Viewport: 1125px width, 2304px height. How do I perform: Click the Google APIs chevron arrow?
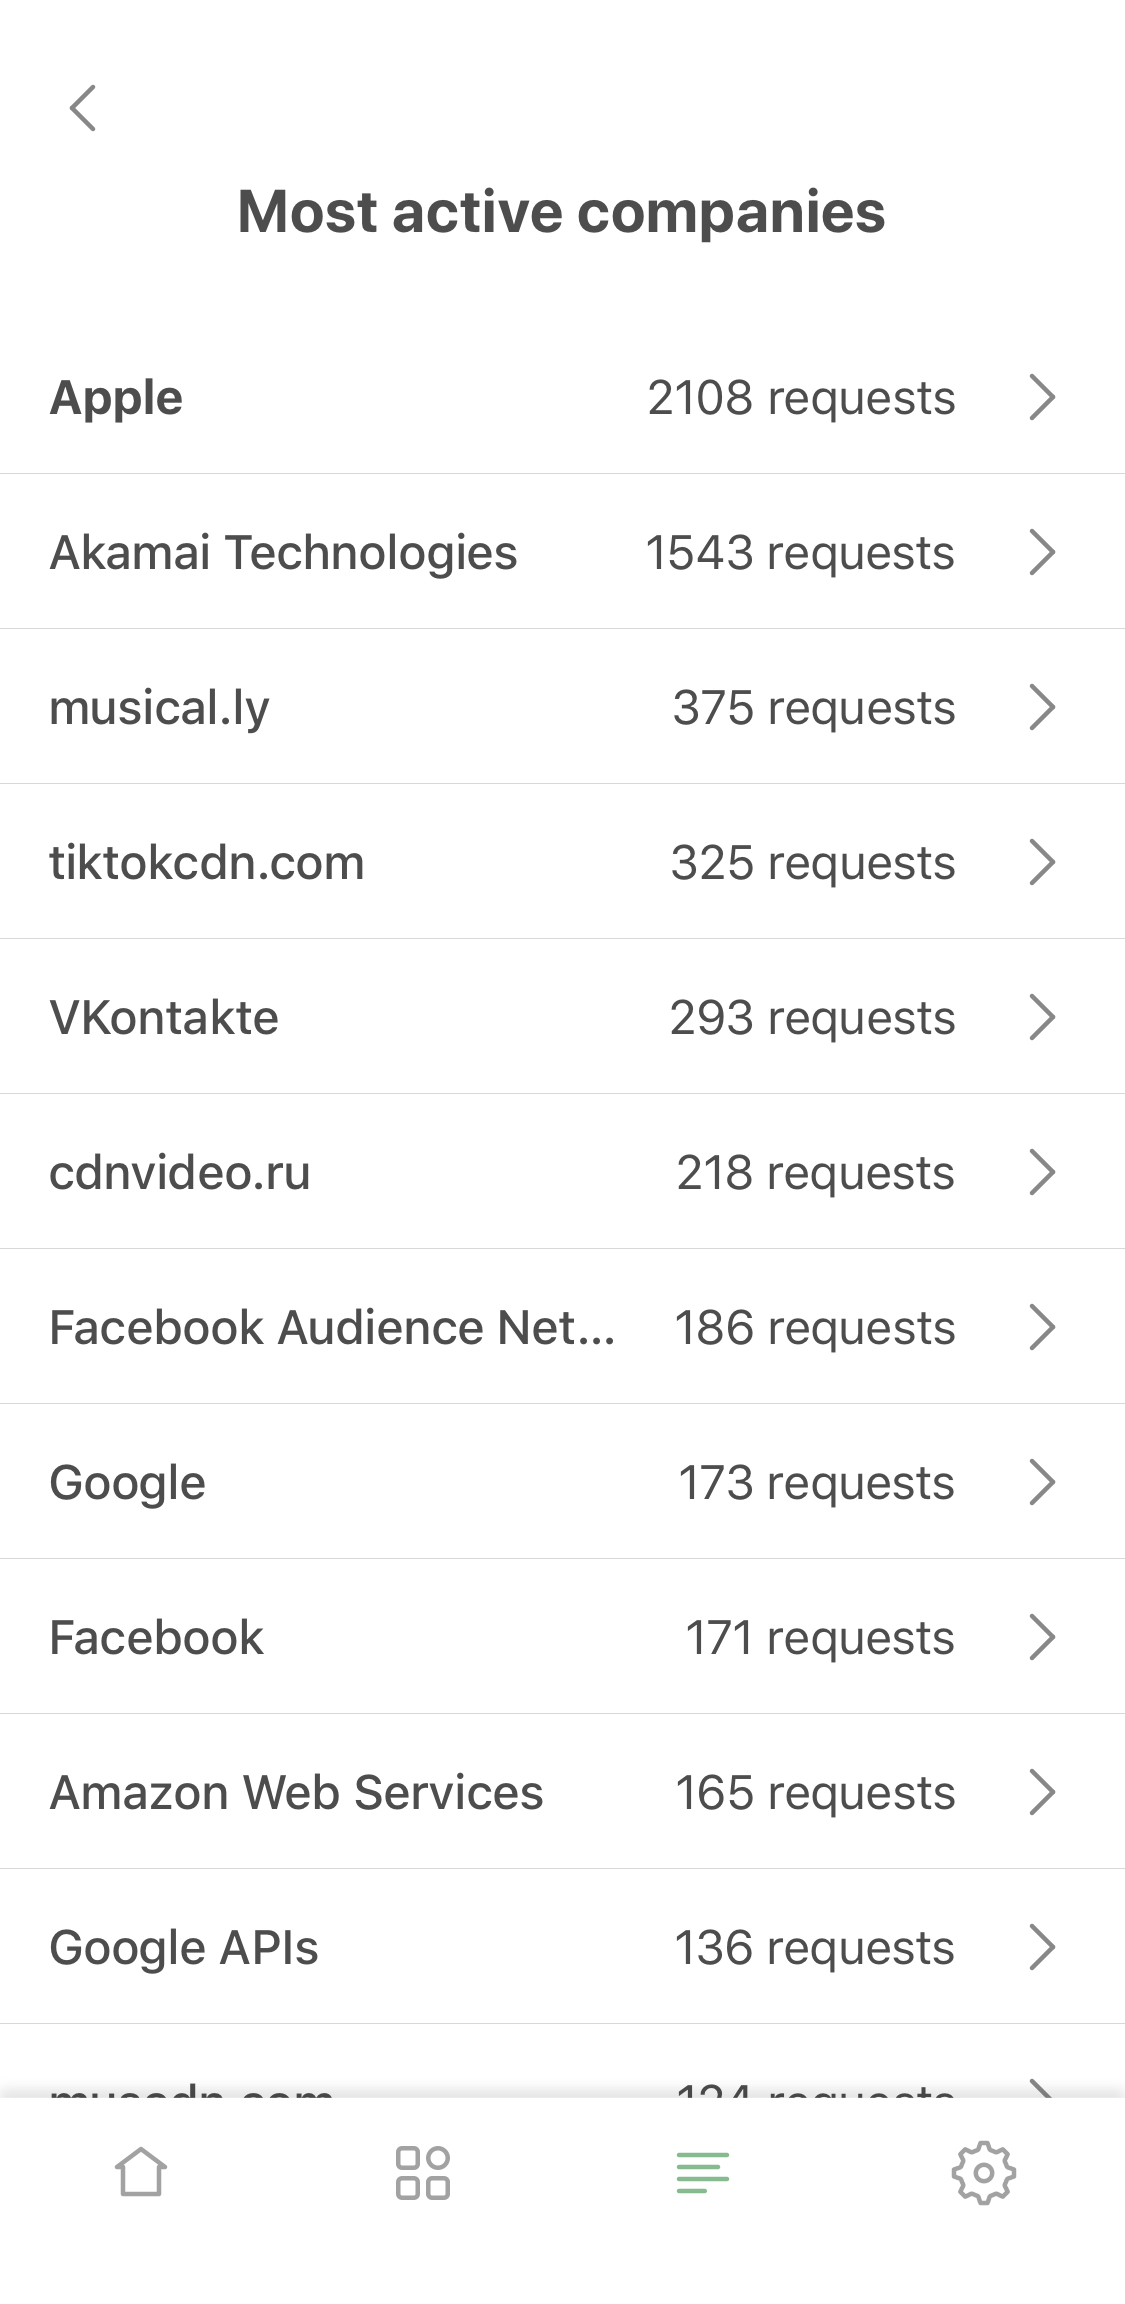click(1042, 1947)
